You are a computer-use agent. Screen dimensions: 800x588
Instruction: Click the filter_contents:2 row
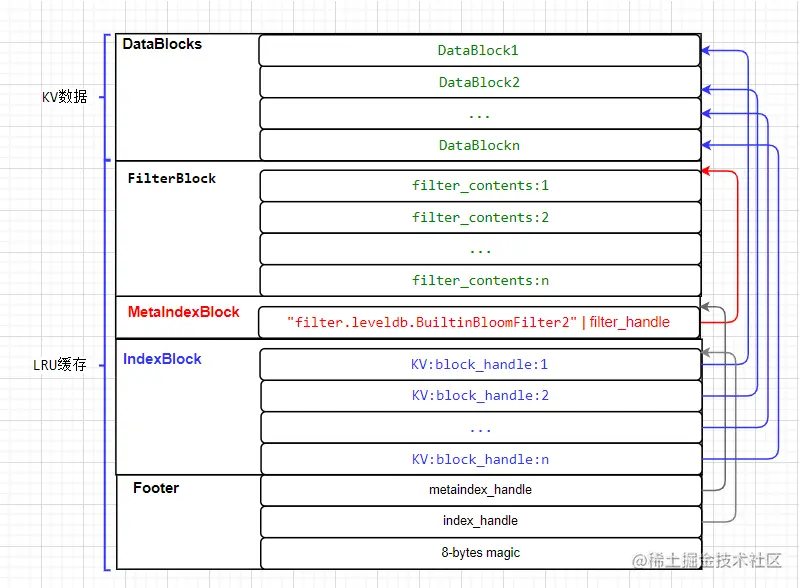point(479,217)
